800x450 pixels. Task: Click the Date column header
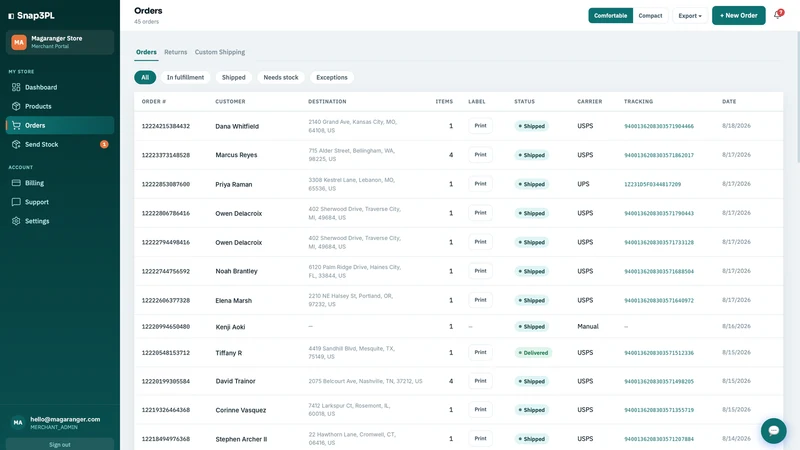(729, 102)
